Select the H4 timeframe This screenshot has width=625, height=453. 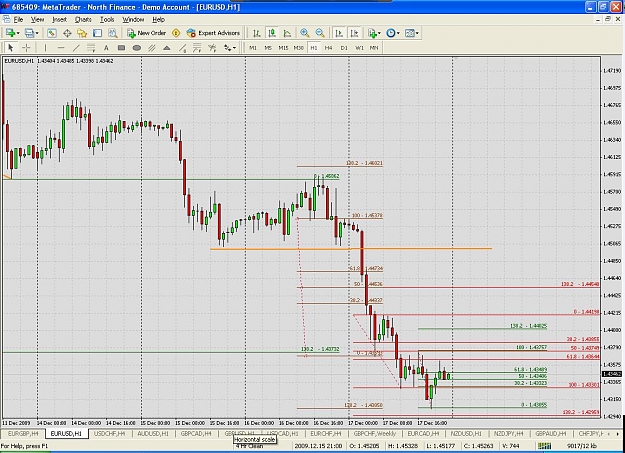[x=328, y=48]
